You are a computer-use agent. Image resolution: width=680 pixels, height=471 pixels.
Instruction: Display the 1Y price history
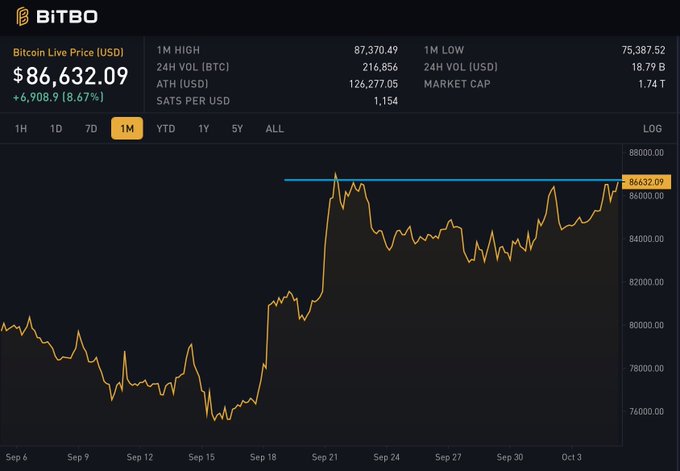click(203, 129)
